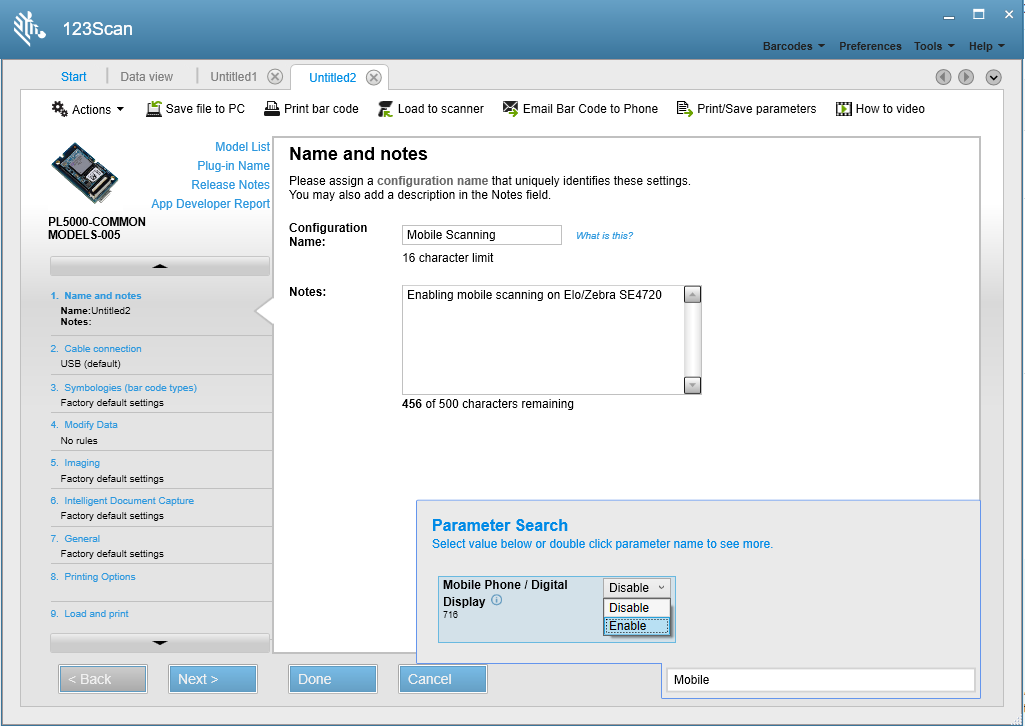The height and width of the screenshot is (726, 1025).
Task: Click in the Configuration Name field
Action: (482, 235)
